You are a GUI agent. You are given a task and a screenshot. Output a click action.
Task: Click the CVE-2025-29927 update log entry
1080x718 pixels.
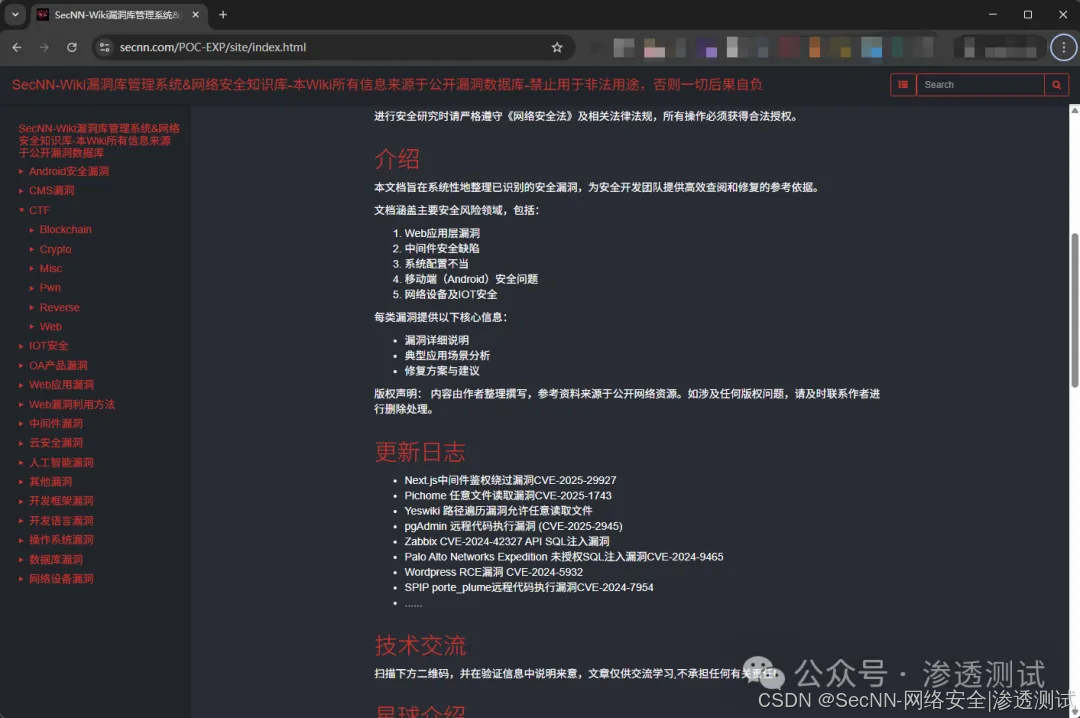point(511,479)
